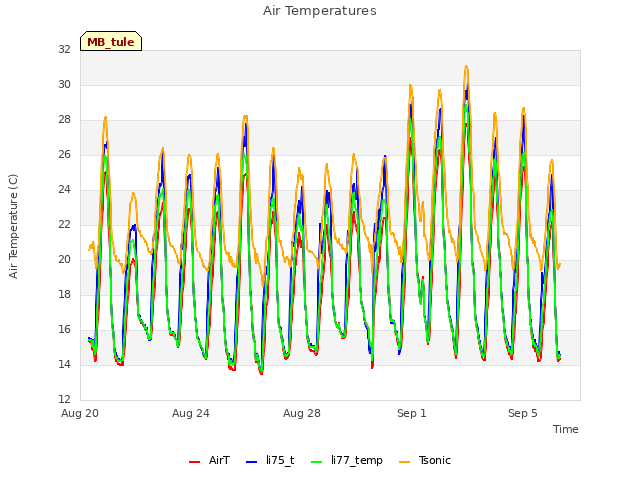640x480 pixels.
Task: Click the Sep 5 x-axis tick label
Action: [523, 413]
